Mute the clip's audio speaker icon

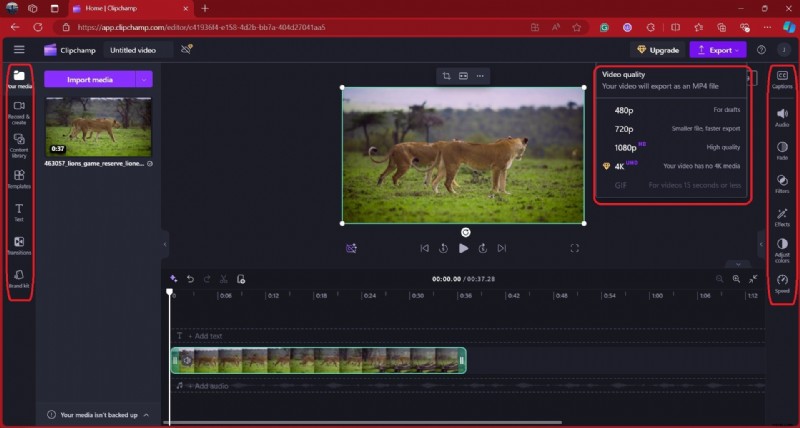click(187, 361)
